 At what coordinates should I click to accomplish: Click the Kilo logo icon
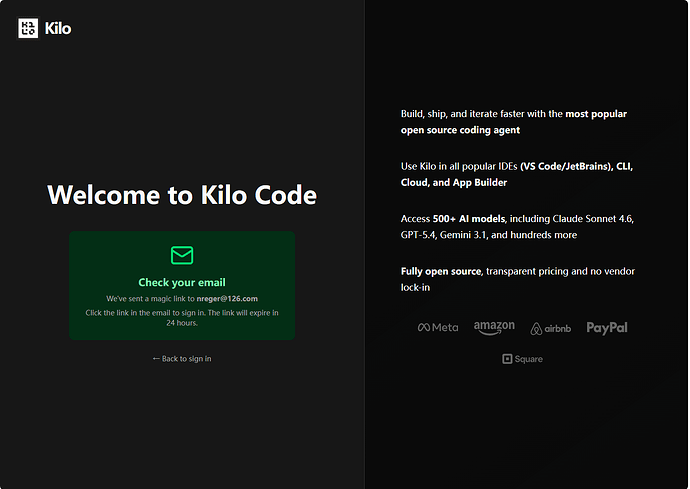[28, 28]
